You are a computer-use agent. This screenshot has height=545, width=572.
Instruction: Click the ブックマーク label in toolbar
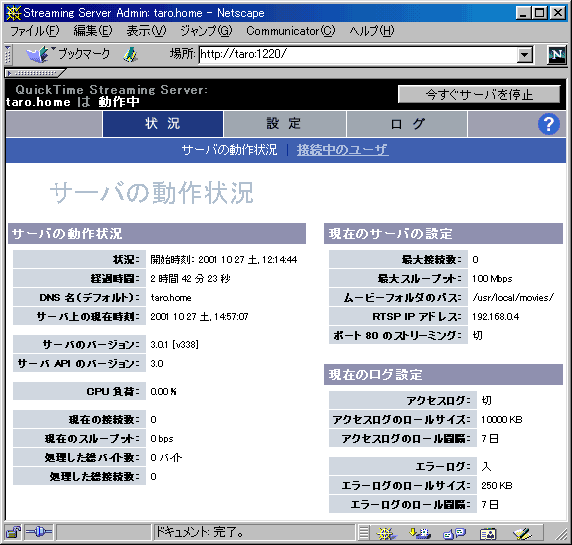click(84, 54)
